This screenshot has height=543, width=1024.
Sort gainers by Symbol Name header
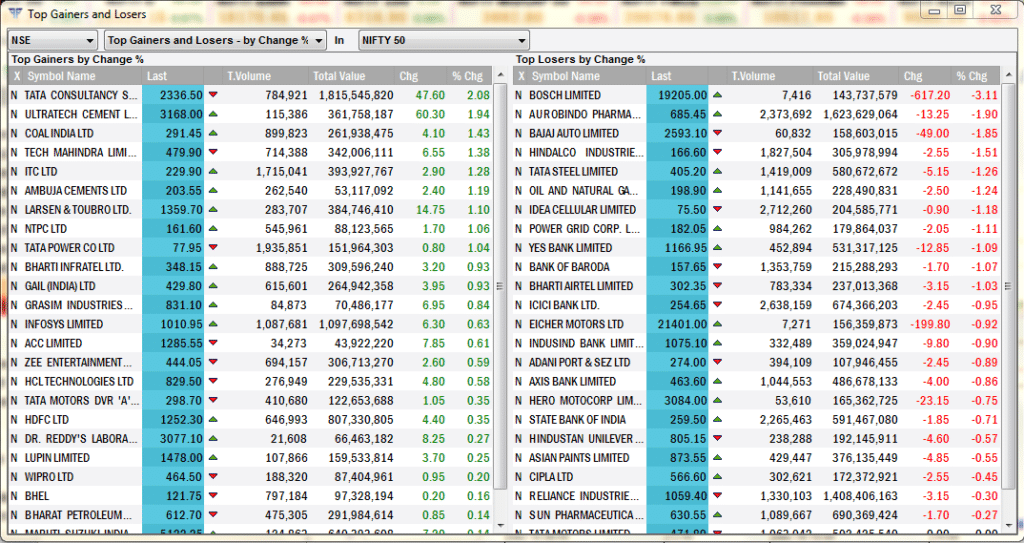[x=62, y=76]
